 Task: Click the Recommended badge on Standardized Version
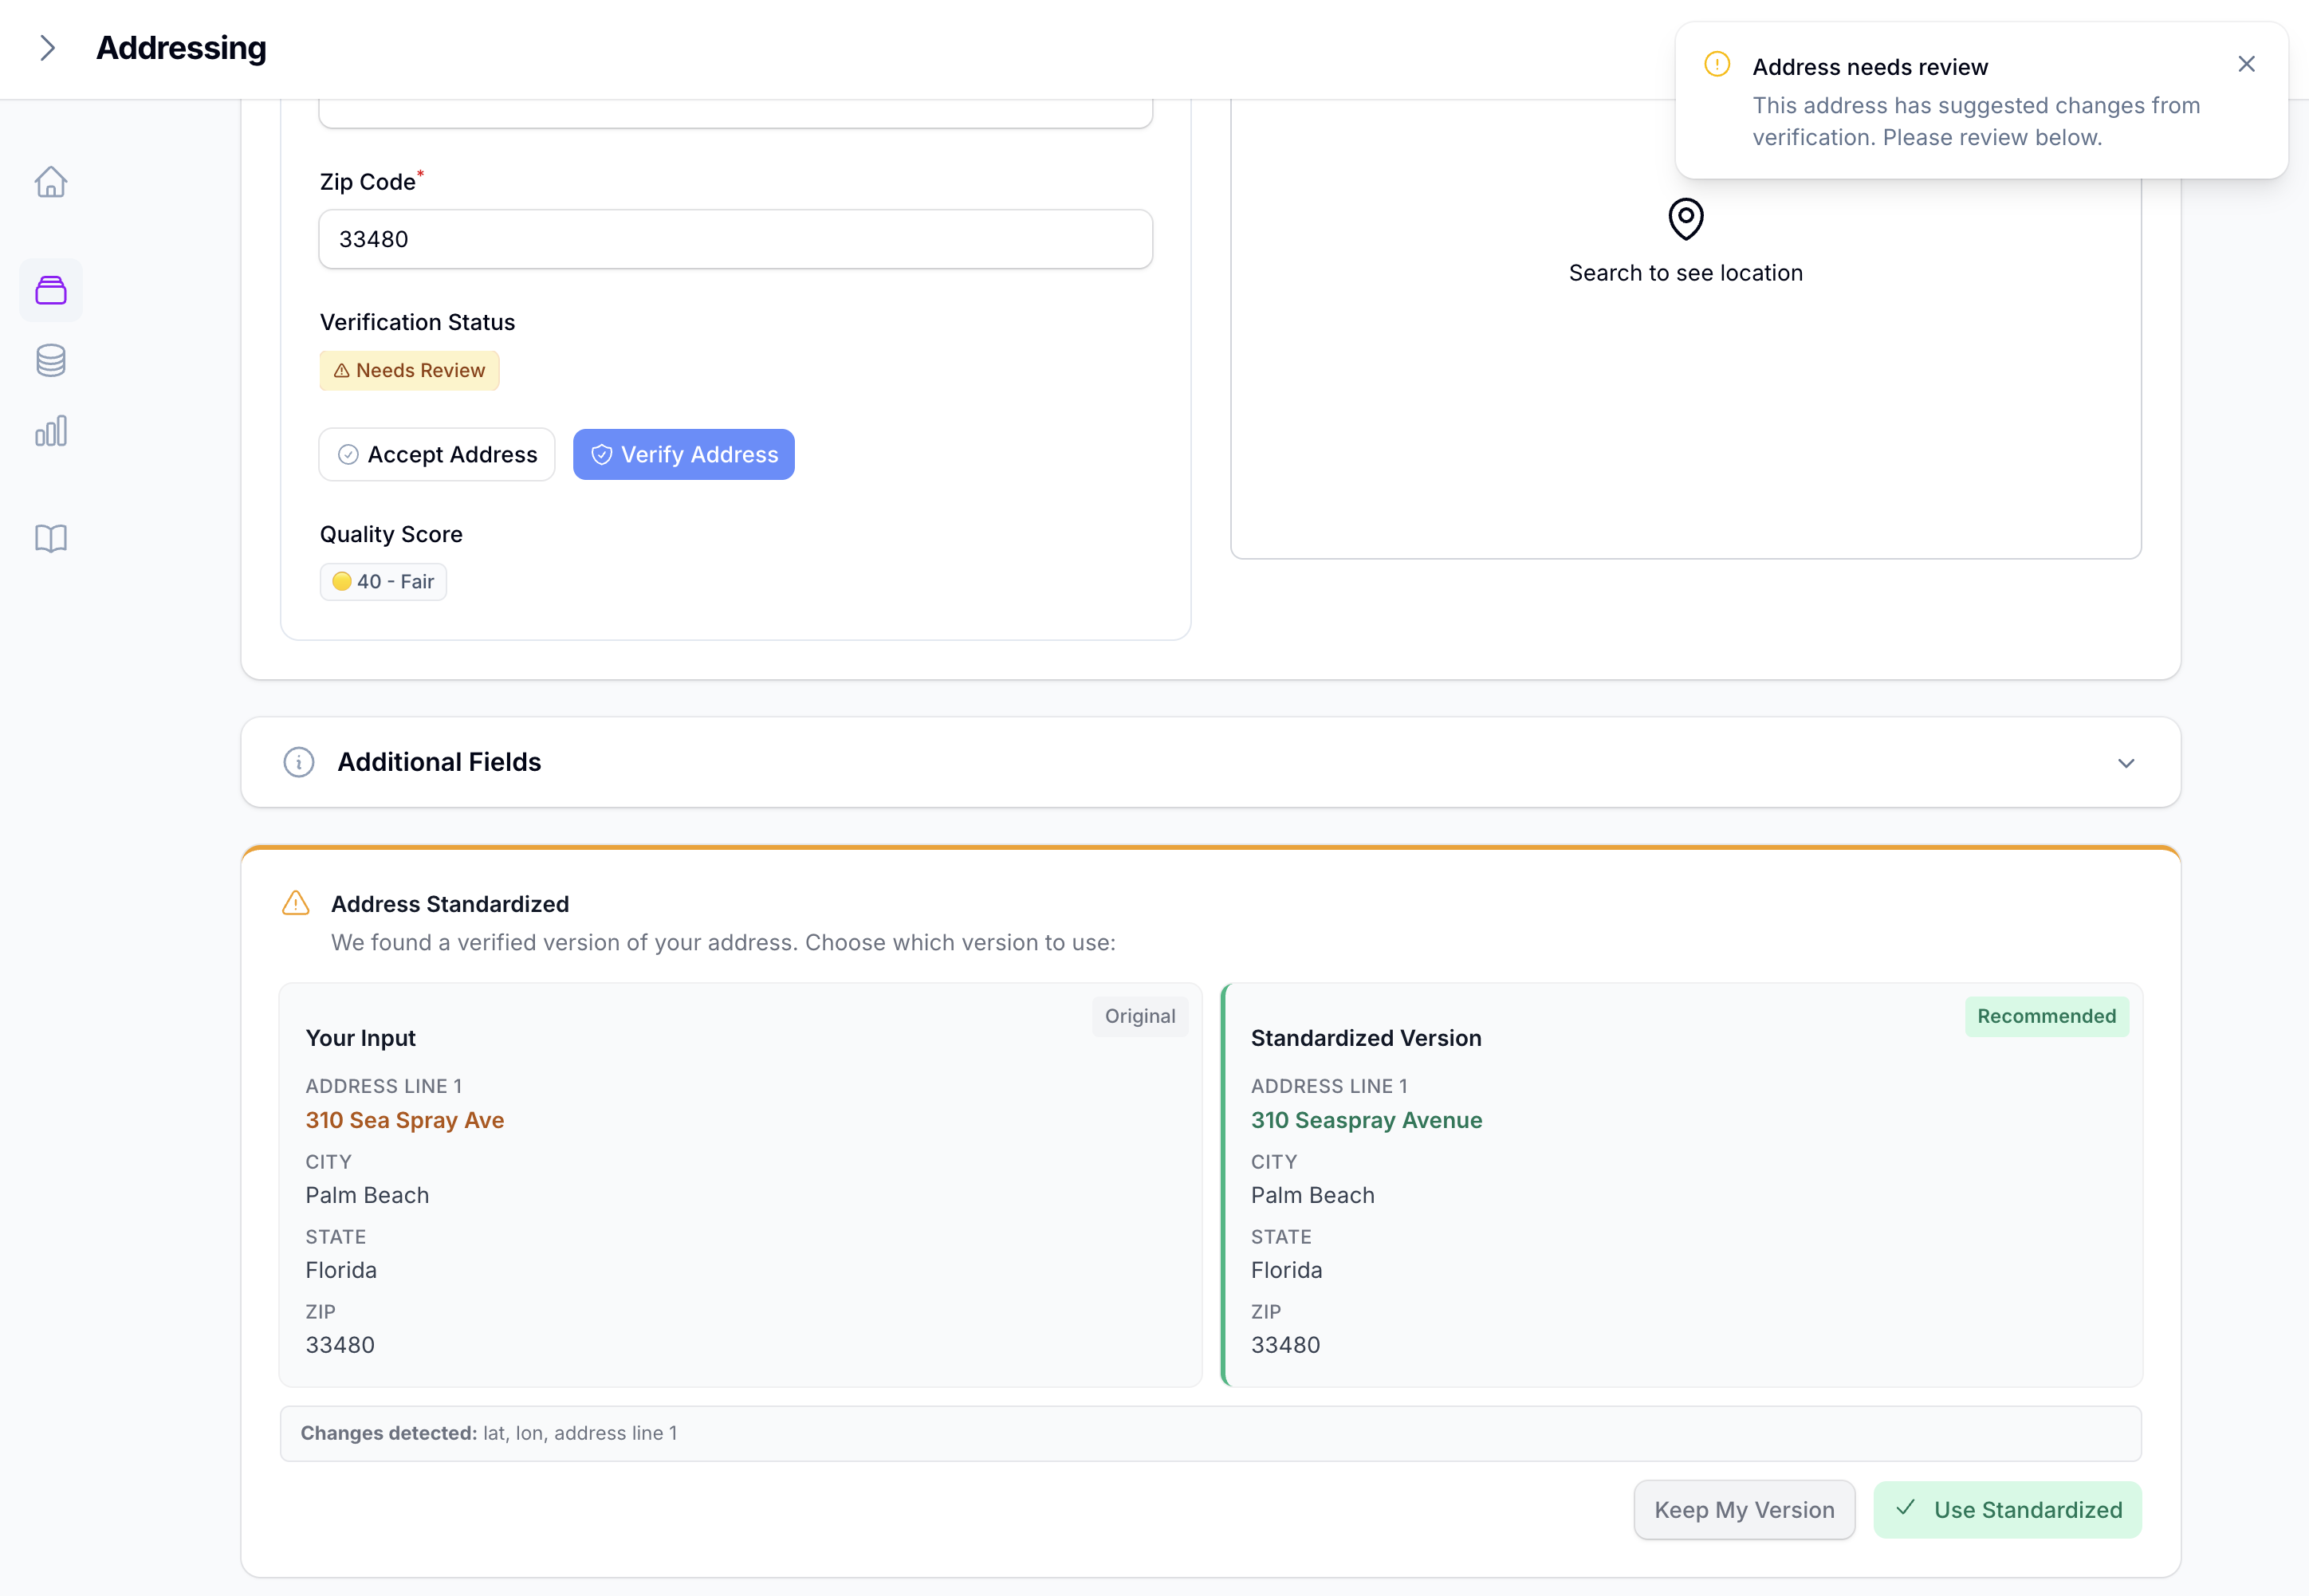[2046, 1016]
